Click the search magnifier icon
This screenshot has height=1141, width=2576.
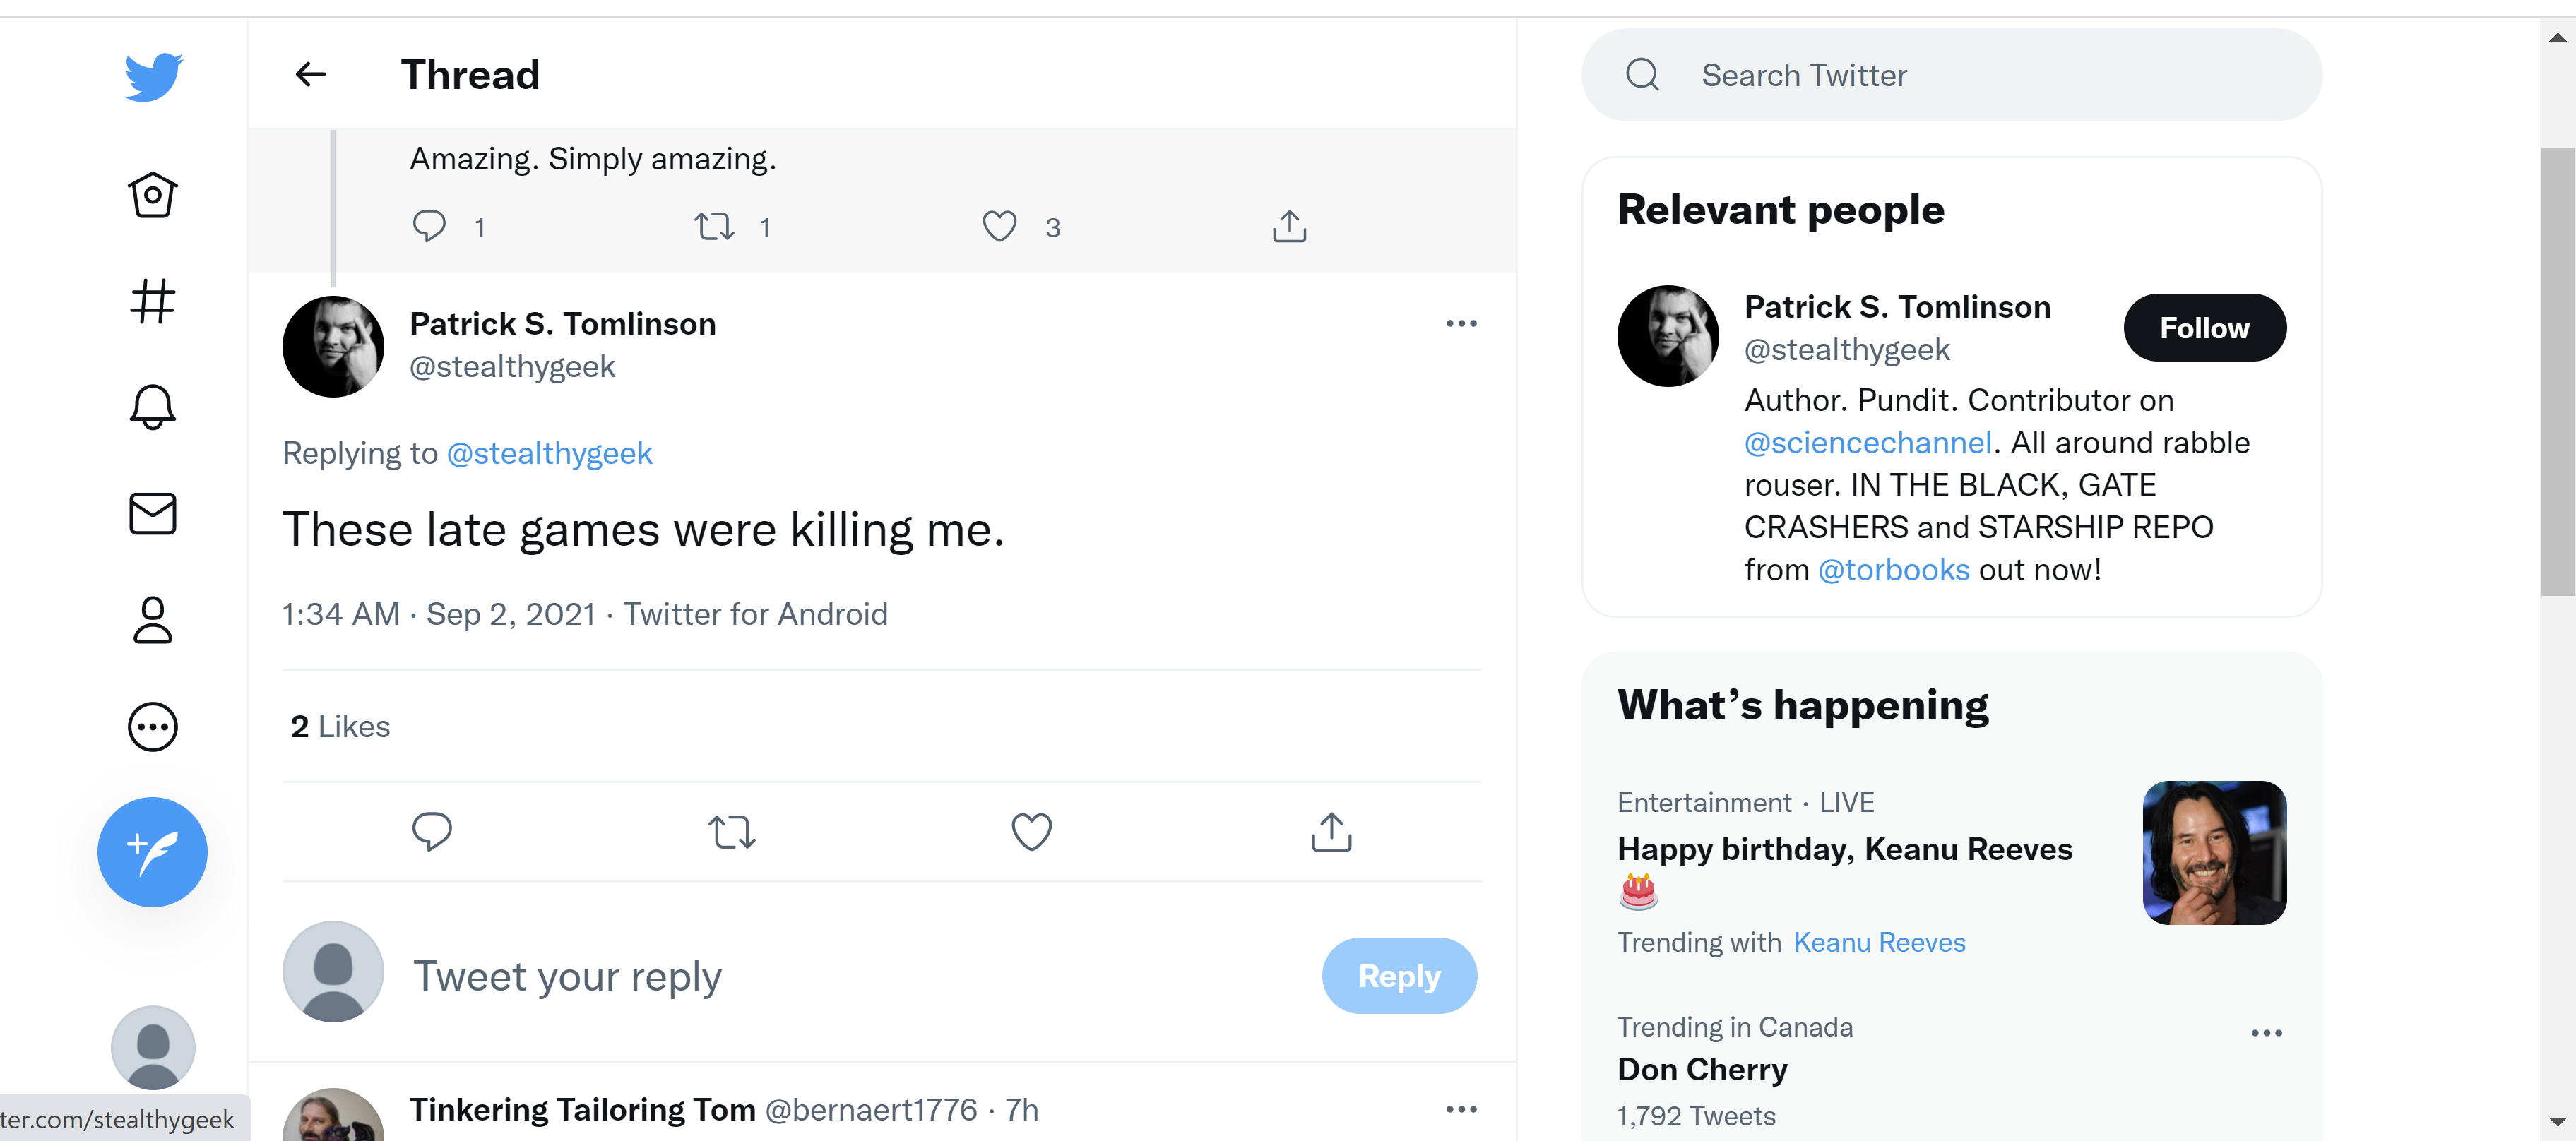[x=1642, y=75]
